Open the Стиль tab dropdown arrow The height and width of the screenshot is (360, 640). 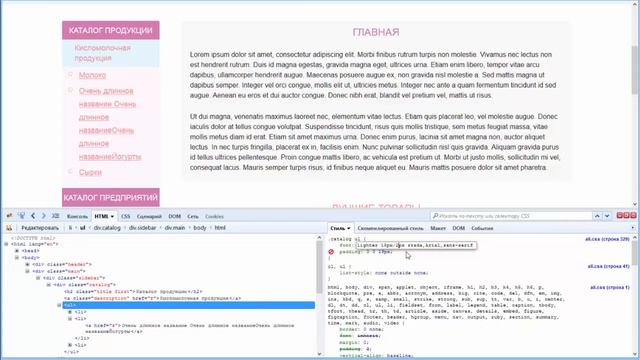pyautogui.click(x=349, y=228)
